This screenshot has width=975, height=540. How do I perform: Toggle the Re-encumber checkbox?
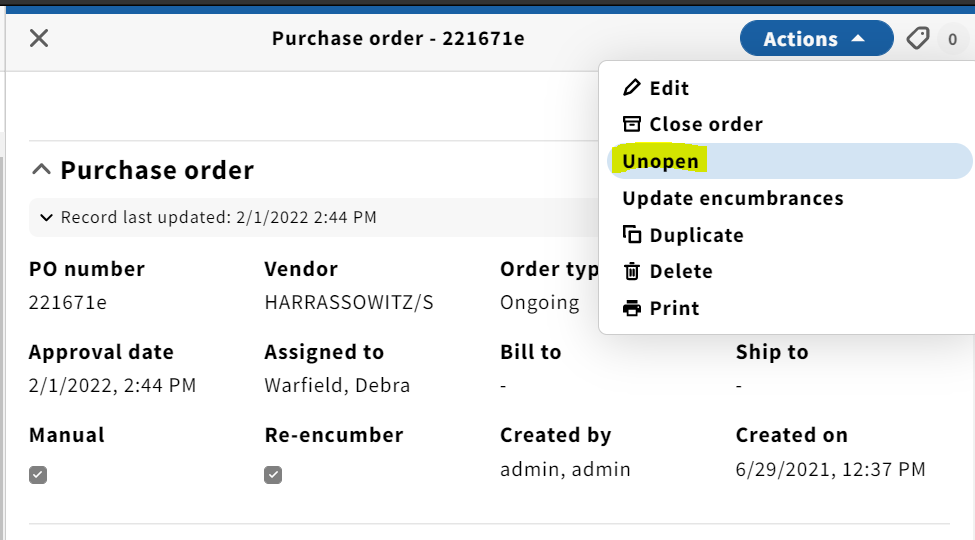[273, 475]
